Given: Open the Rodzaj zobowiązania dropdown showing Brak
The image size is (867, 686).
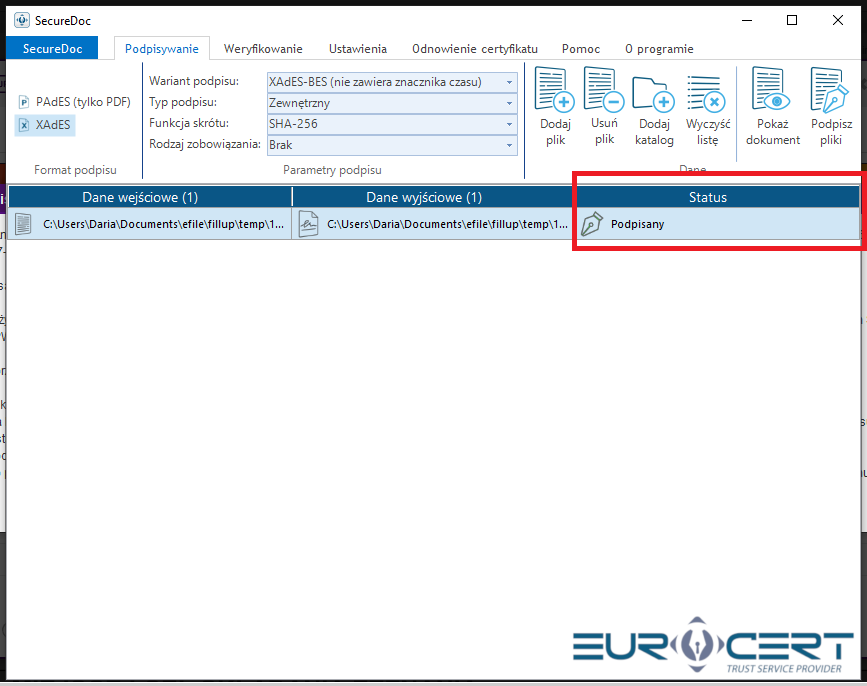Looking at the screenshot, I should pyautogui.click(x=392, y=145).
